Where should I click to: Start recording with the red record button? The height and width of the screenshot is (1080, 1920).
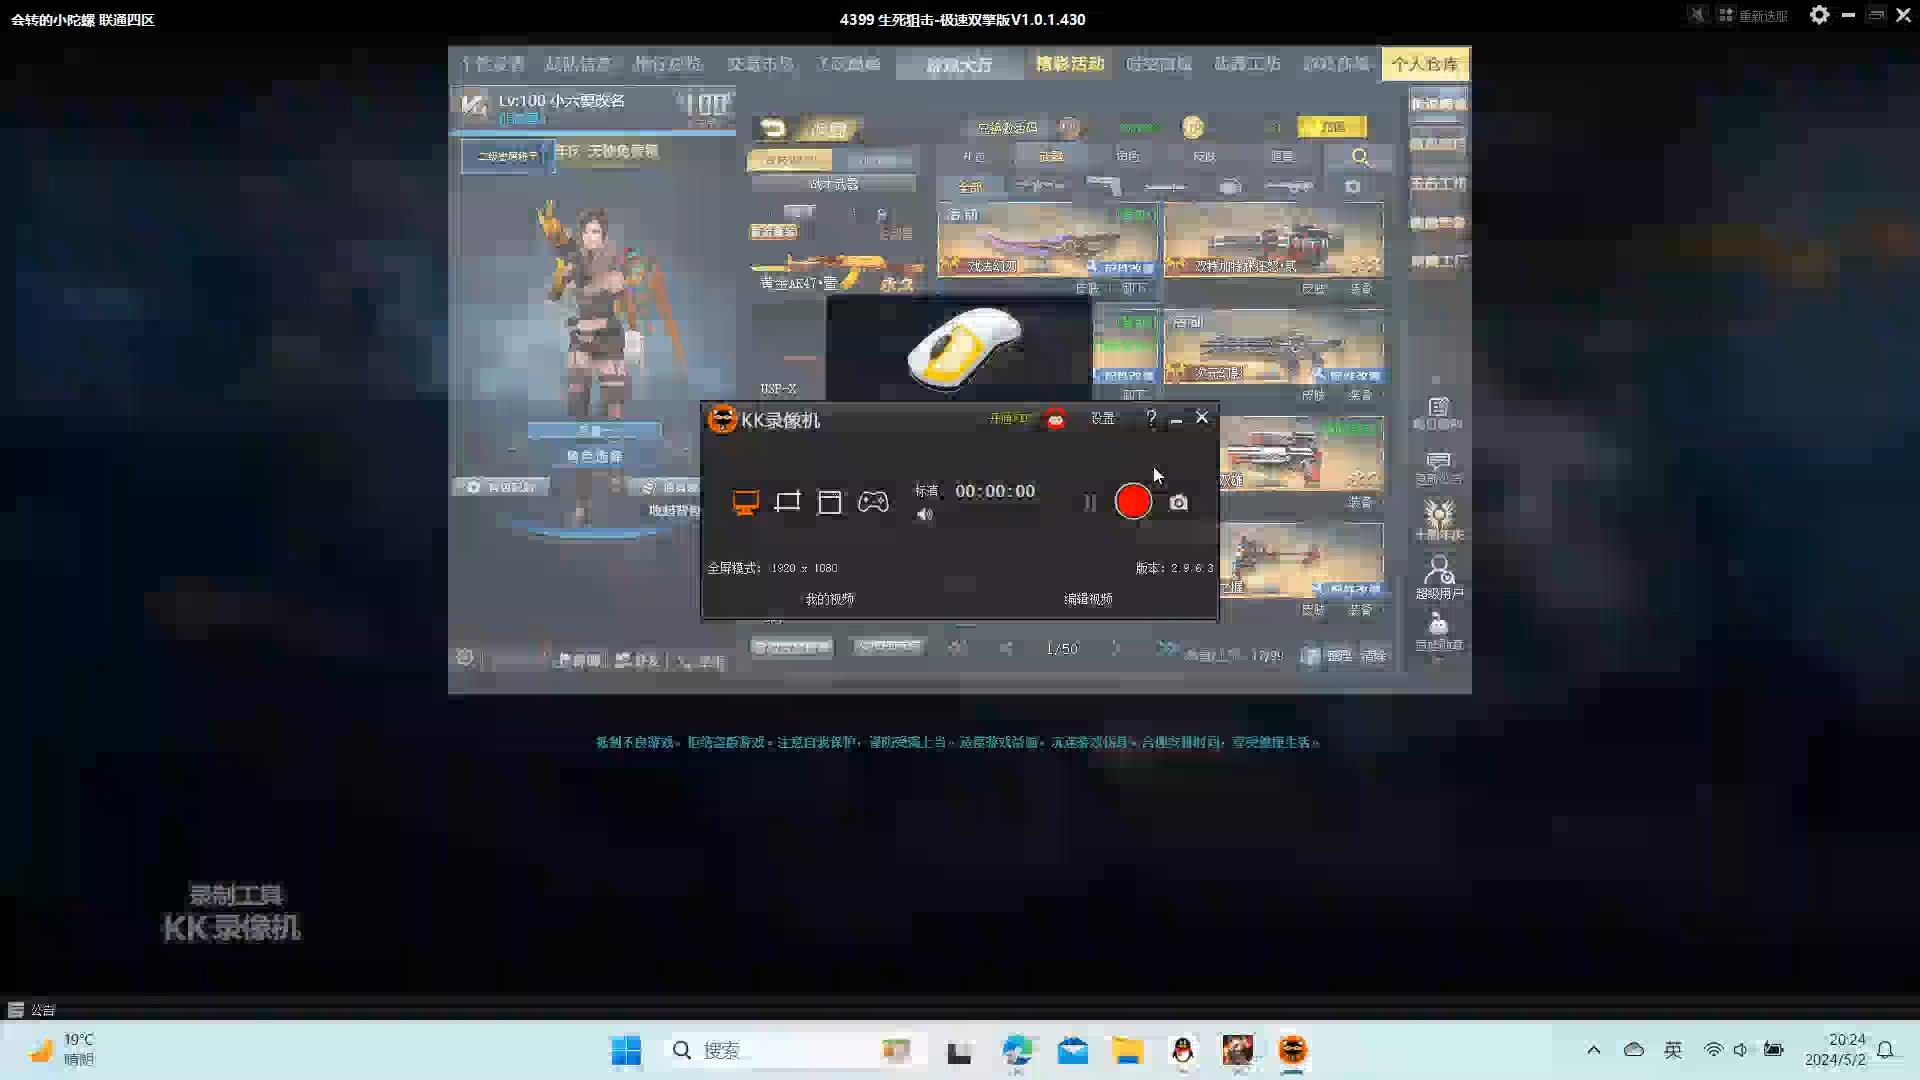(x=1133, y=501)
